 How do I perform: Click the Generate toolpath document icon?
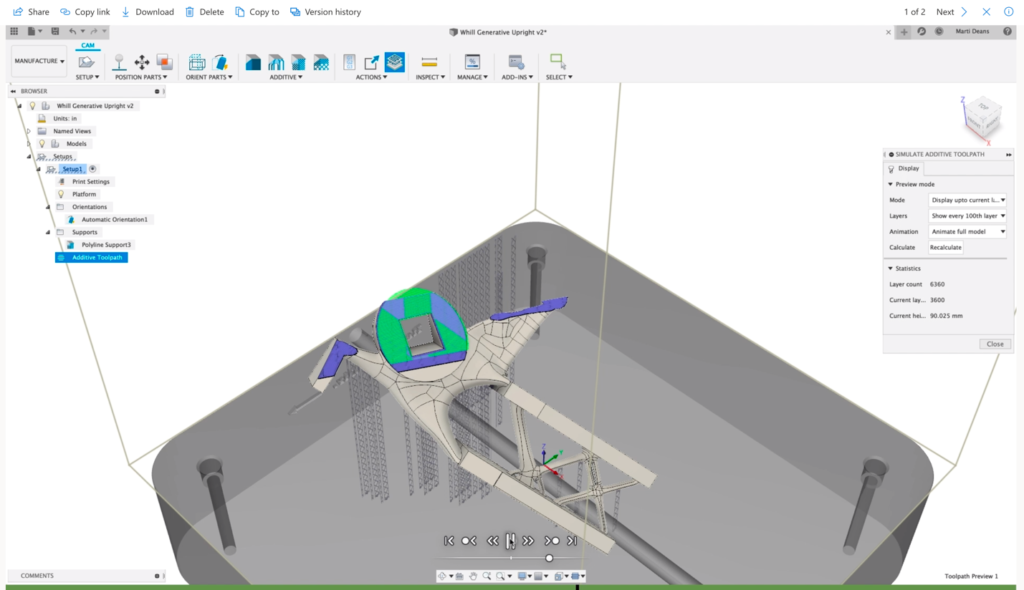(349, 62)
